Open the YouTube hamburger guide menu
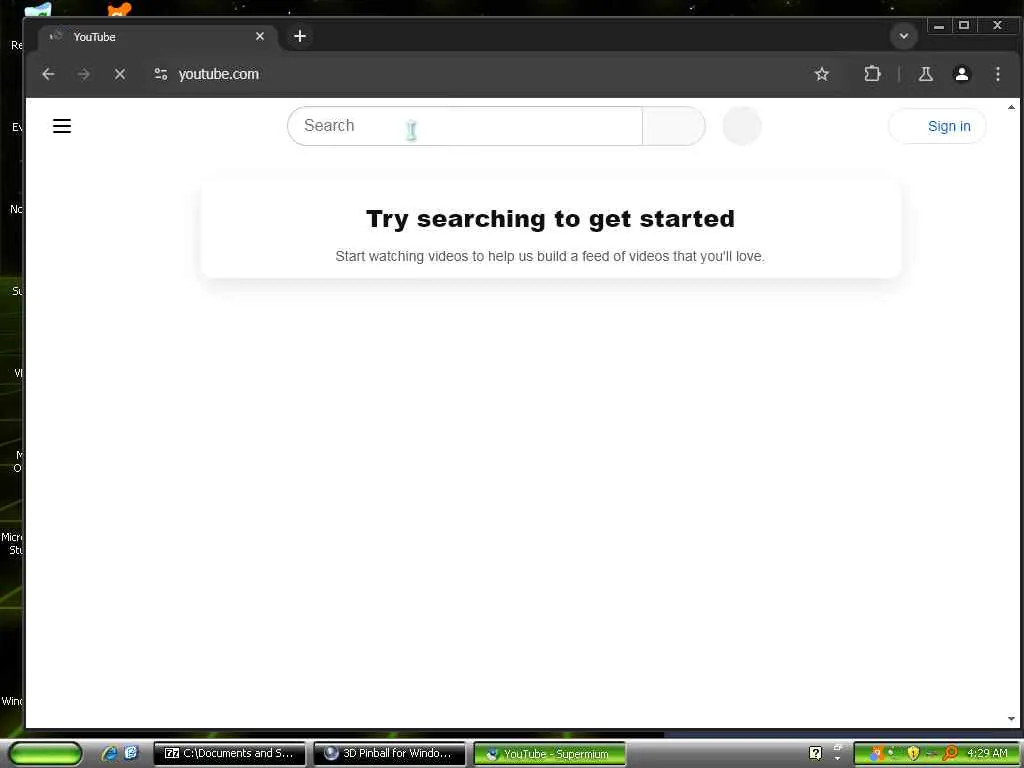Viewport: 1024px width, 768px height. coord(62,126)
